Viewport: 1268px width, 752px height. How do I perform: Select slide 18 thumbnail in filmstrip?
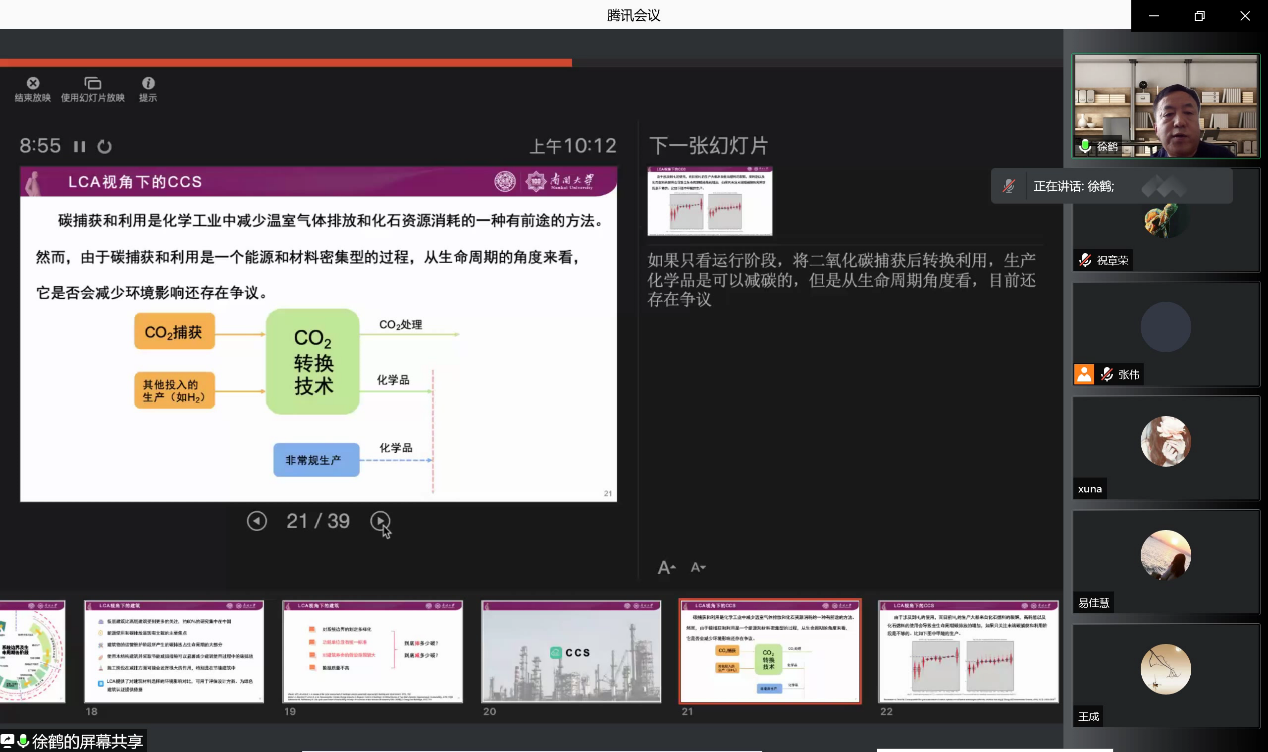[173, 651]
